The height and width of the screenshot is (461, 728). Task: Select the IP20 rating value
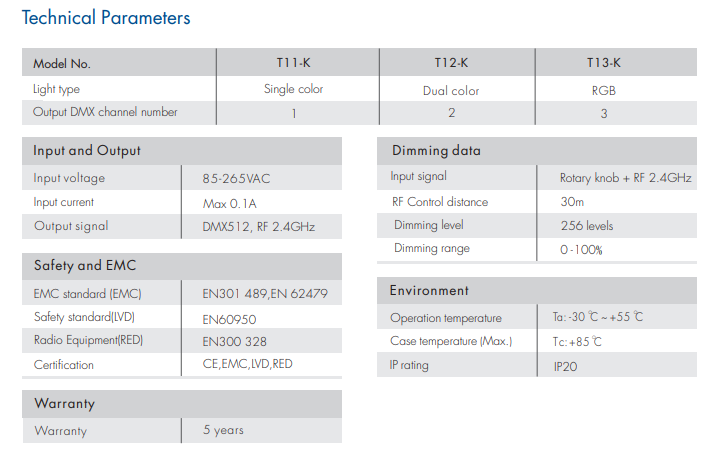(566, 367)
